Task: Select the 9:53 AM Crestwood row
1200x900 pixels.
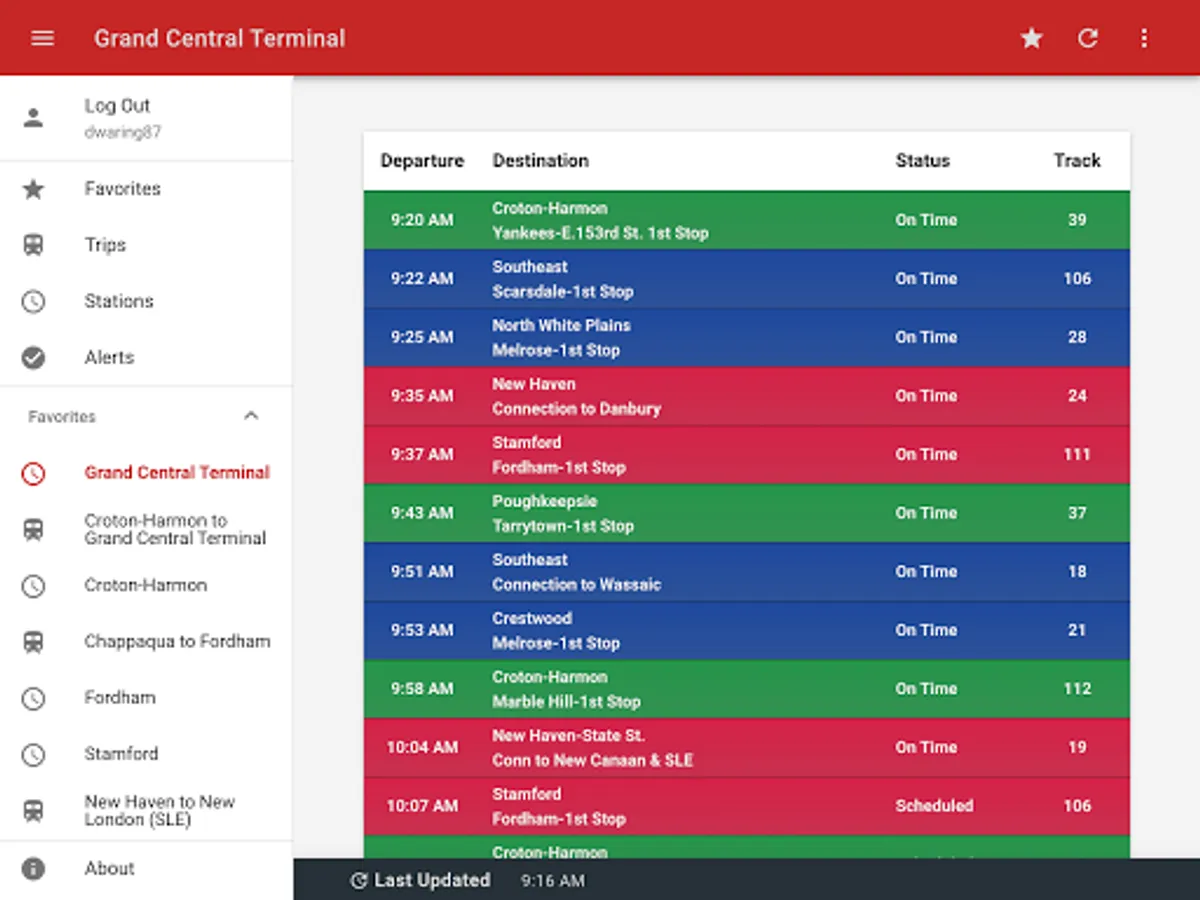Action: (746, 630)
